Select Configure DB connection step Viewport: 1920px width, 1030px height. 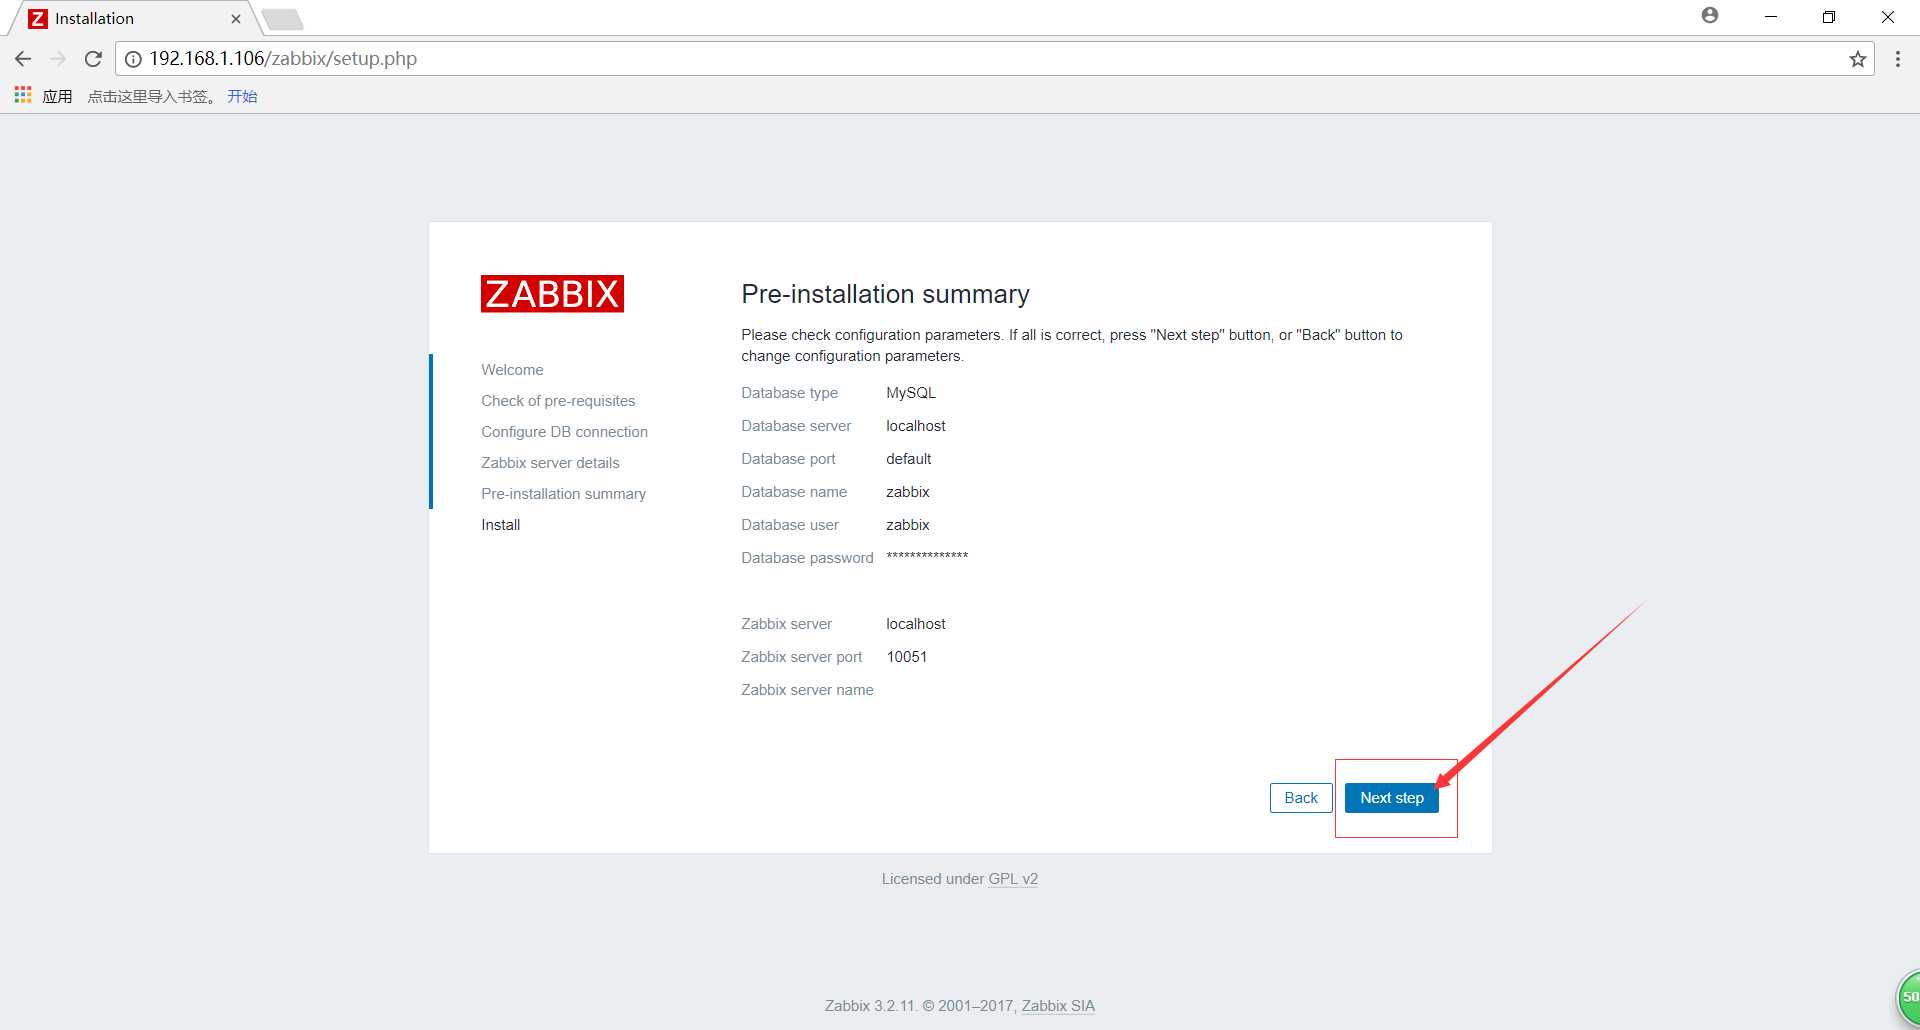[564, 432]
